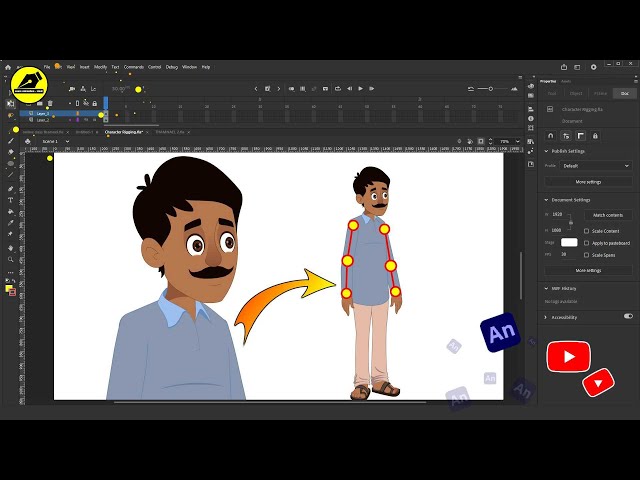Open the Assets panel tab
The image size is (640, 480).
point(566,81)
